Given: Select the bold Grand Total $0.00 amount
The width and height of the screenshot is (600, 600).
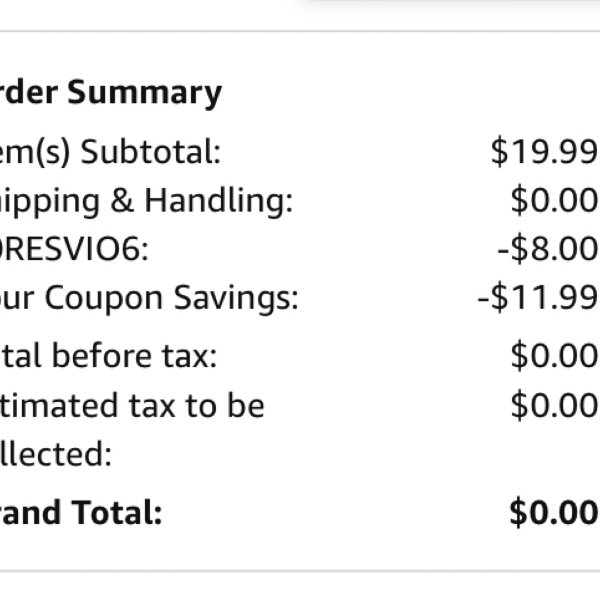Looking at the screenshot, I should coord(553,512).
